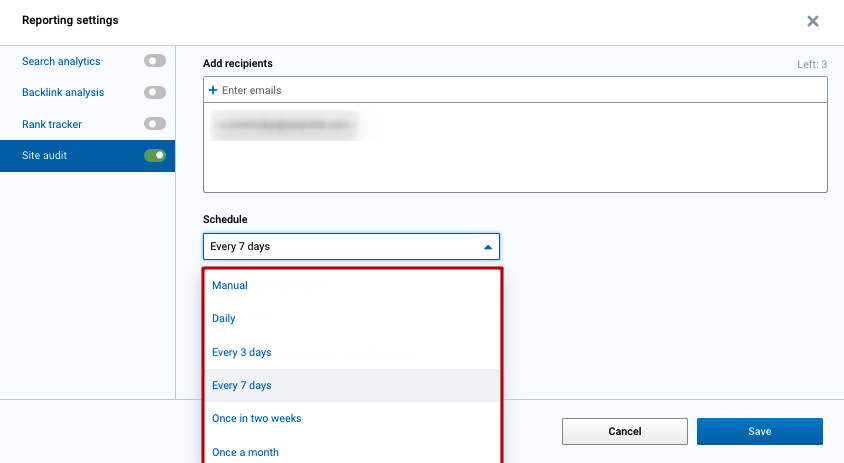844x463 pixels.
Task: Toggle the Backlink analysis switch
Action: pos(154,93)
